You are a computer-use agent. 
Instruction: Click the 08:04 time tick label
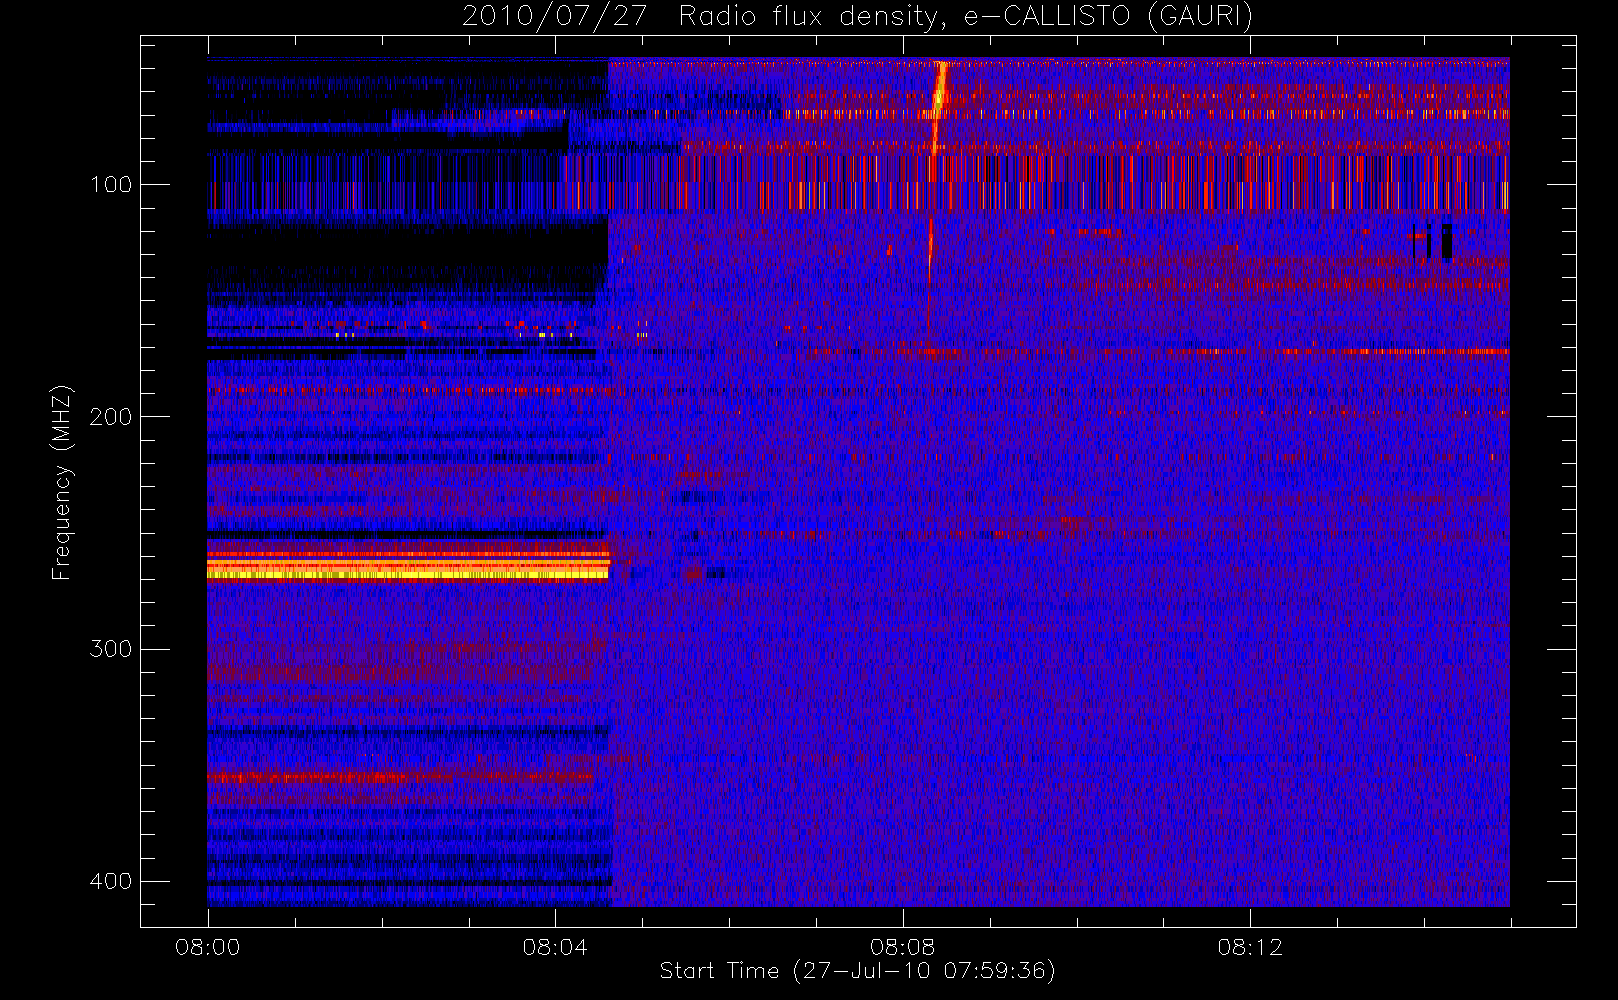click(x=555, y=947)
